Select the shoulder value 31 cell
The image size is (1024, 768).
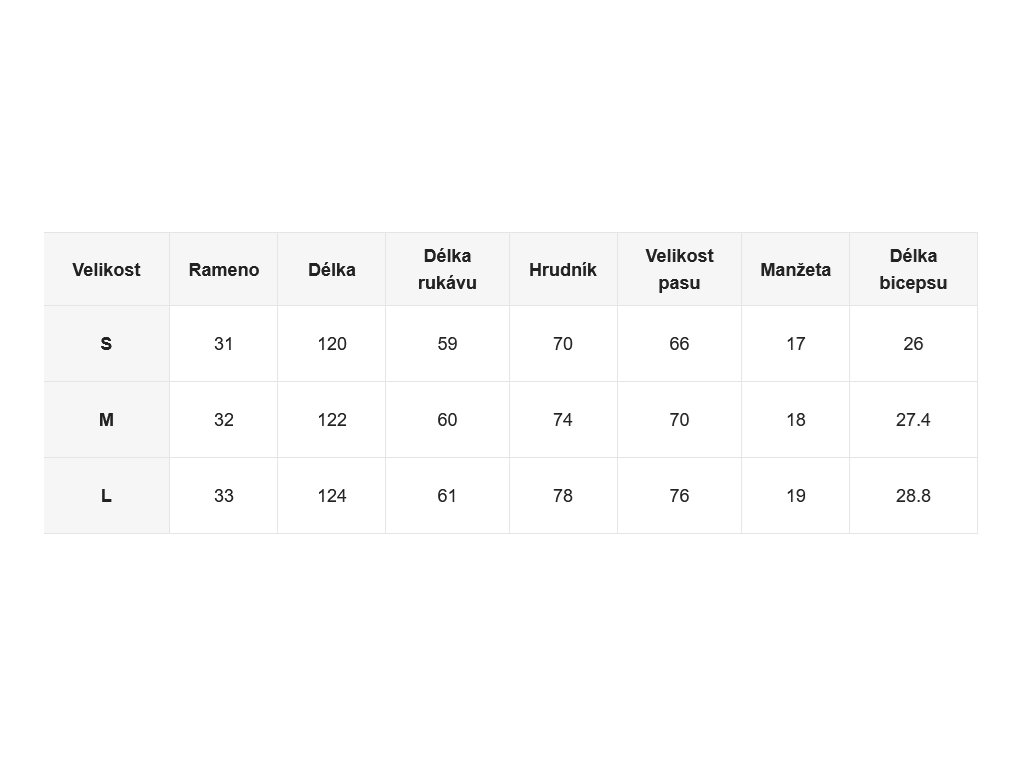pyautogui.click(x=223, y=344)
